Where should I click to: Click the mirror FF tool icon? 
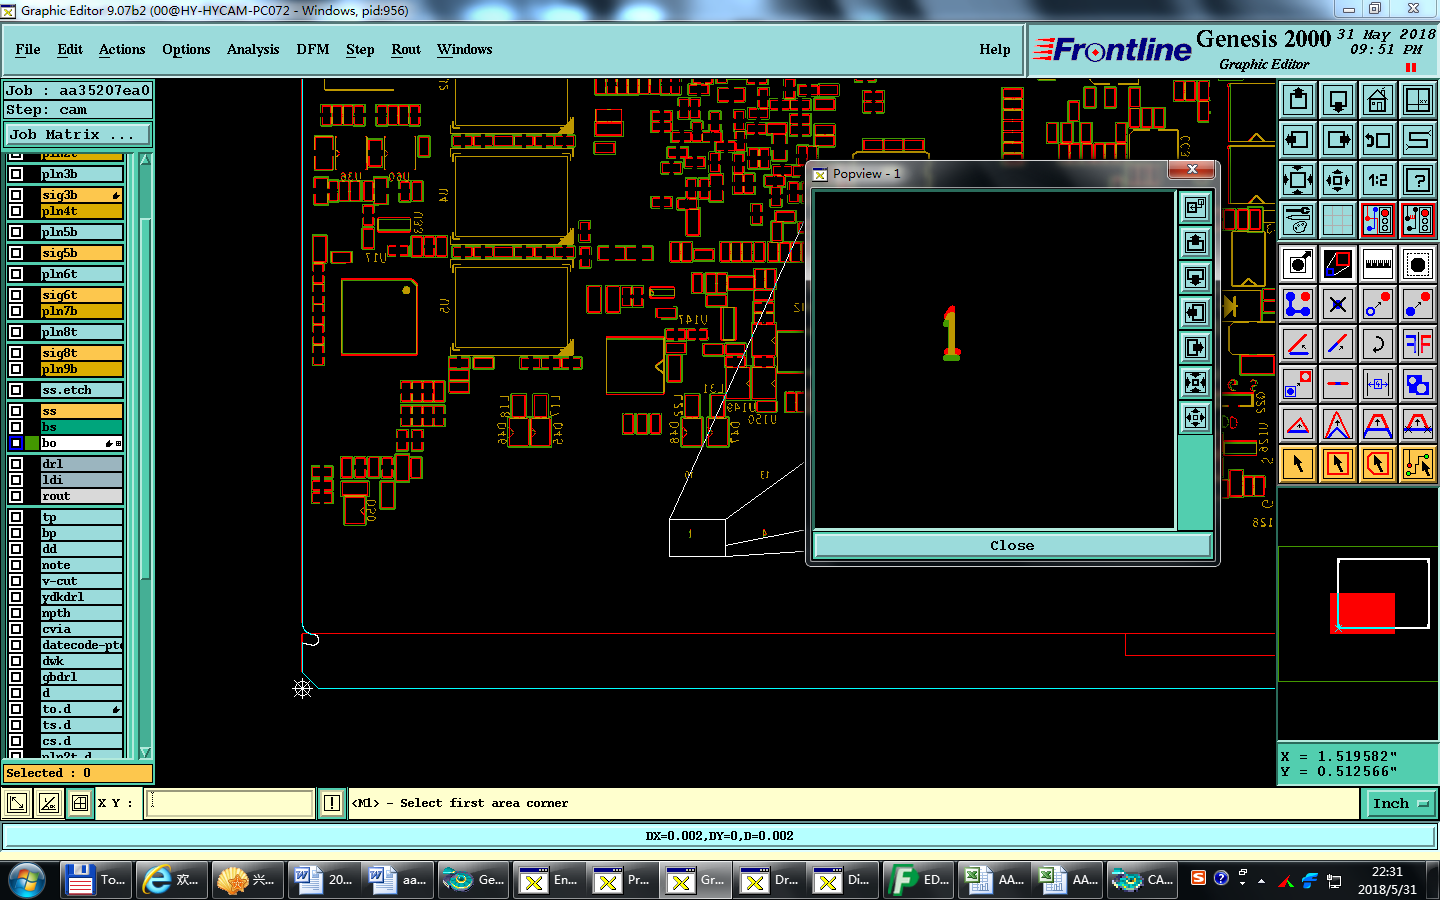1418,344
